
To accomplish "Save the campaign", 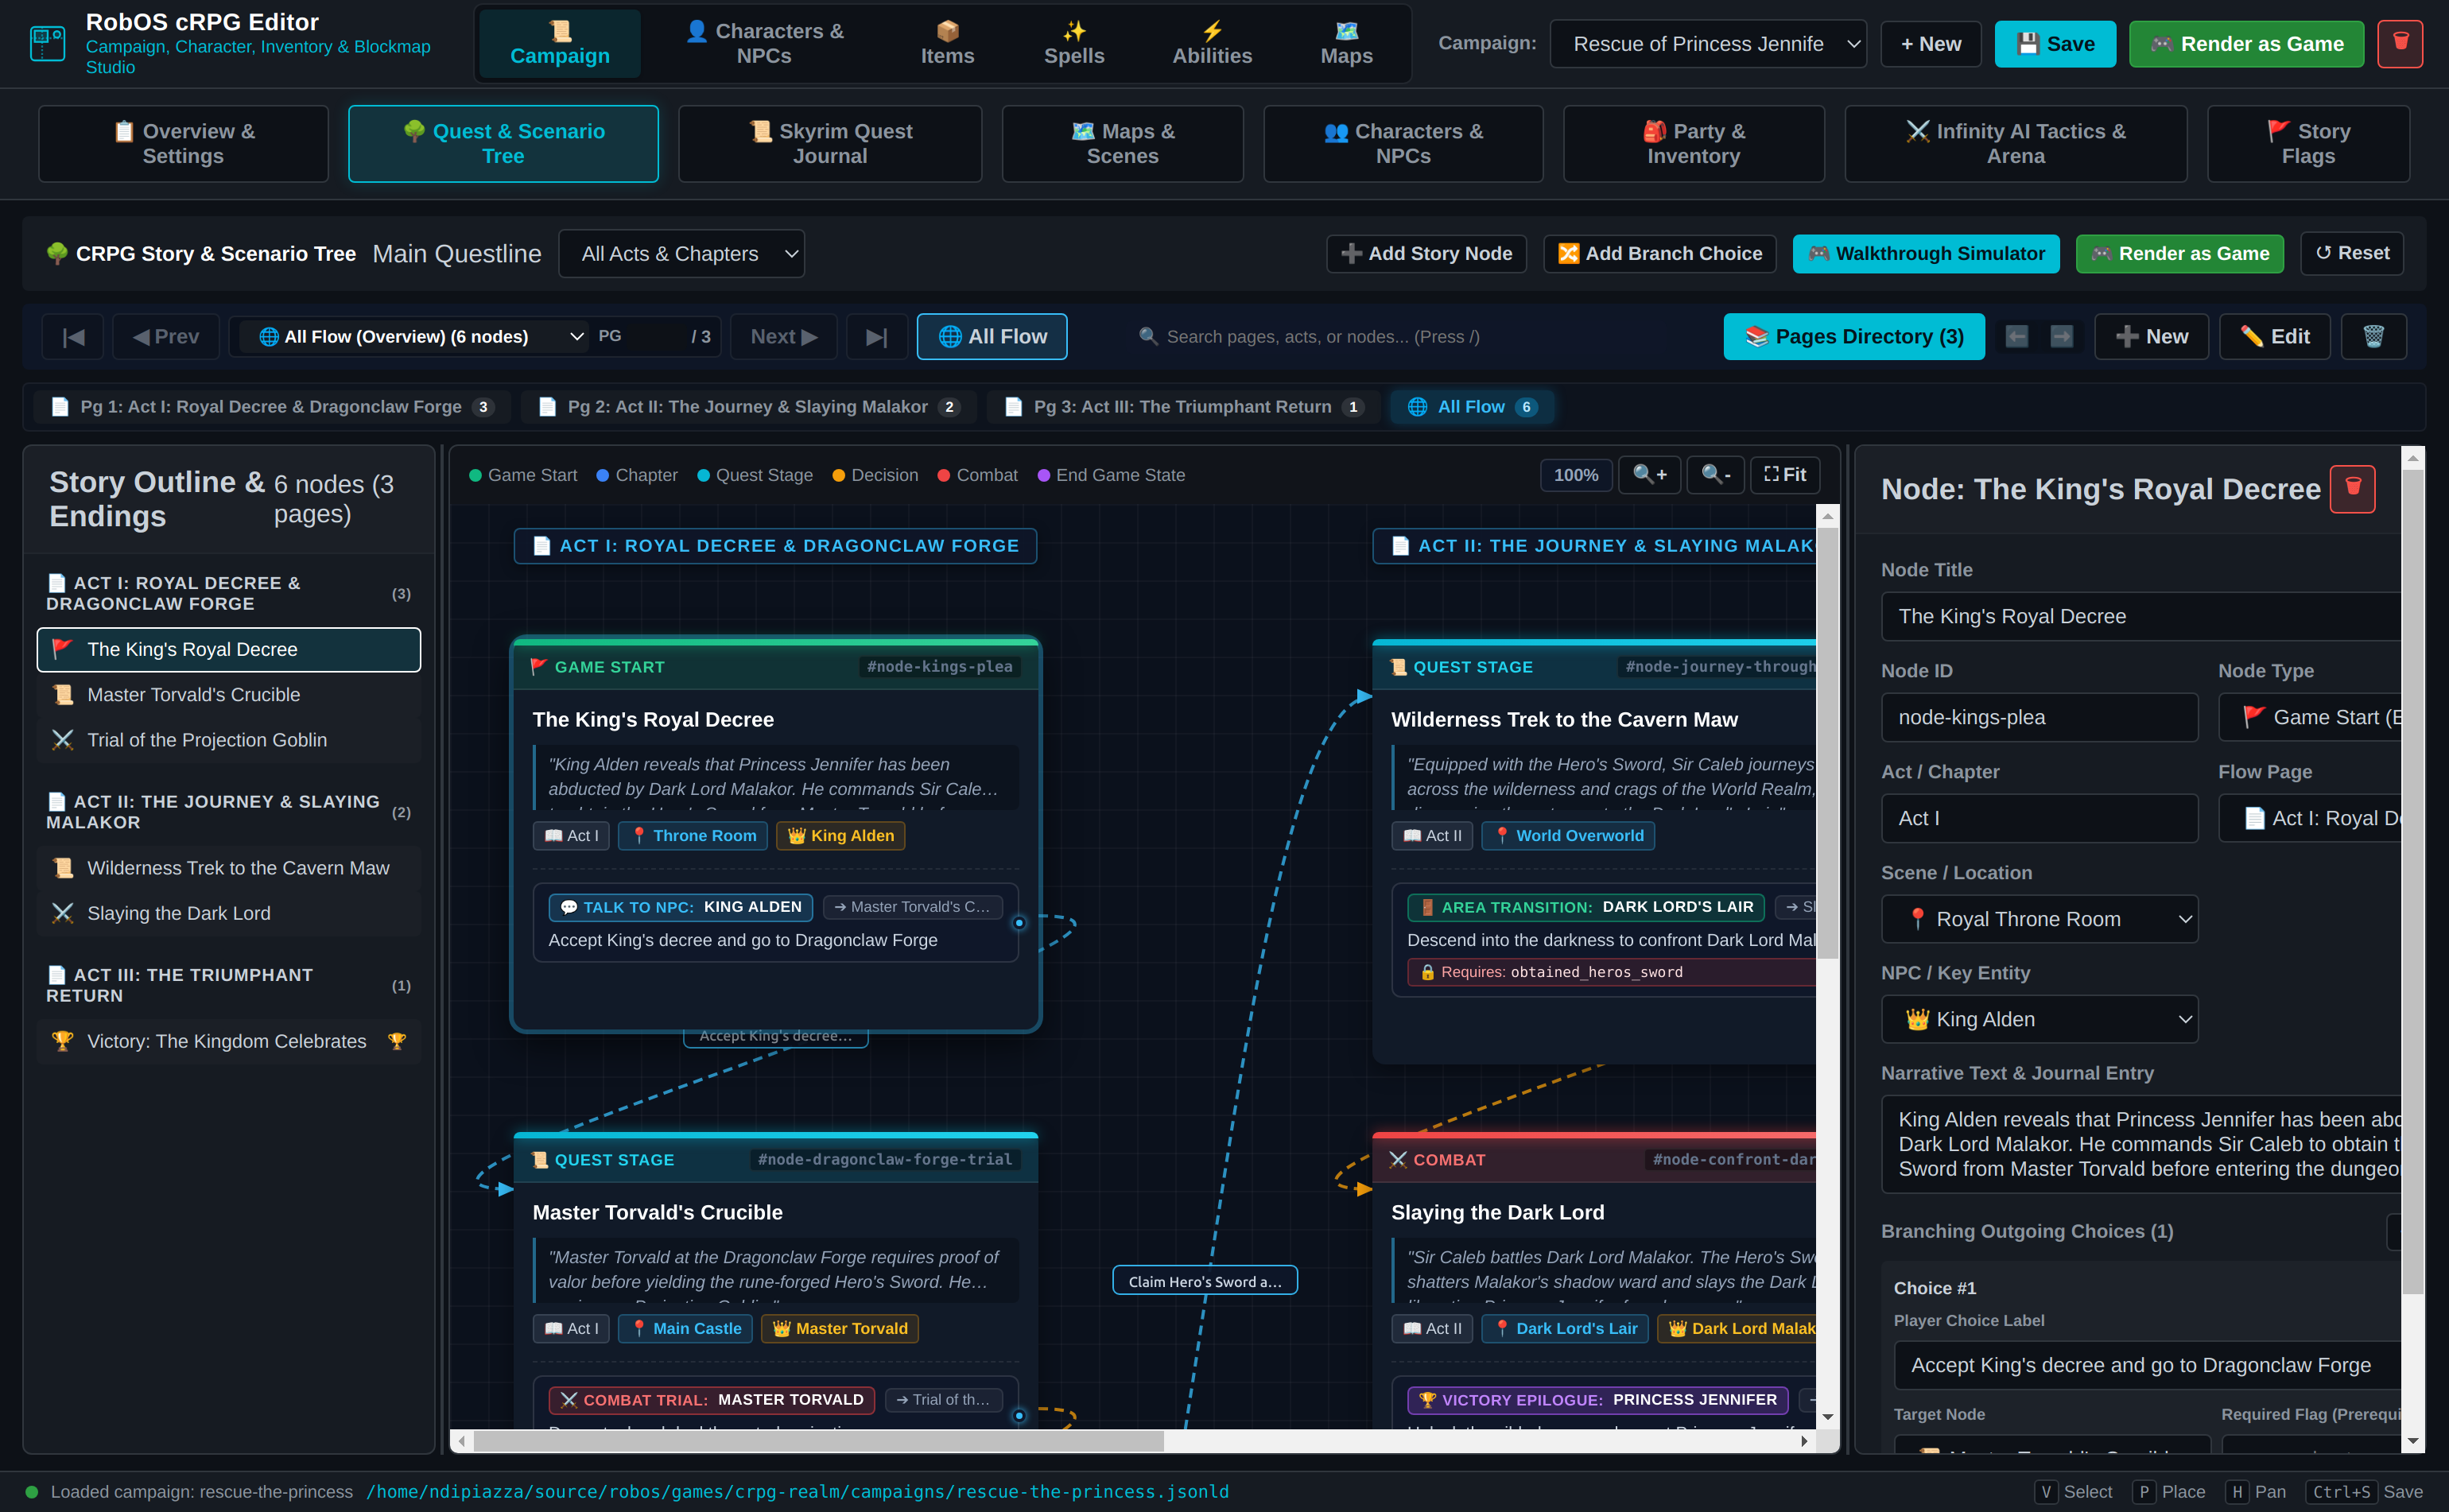I will coord(2055,44).
